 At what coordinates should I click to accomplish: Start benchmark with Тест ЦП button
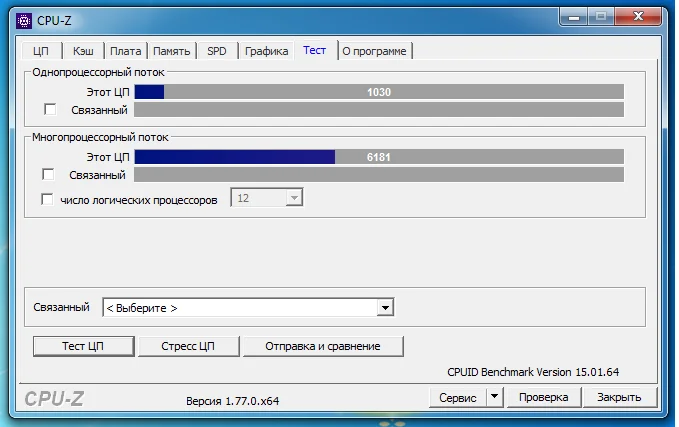[x=83, y=346]
